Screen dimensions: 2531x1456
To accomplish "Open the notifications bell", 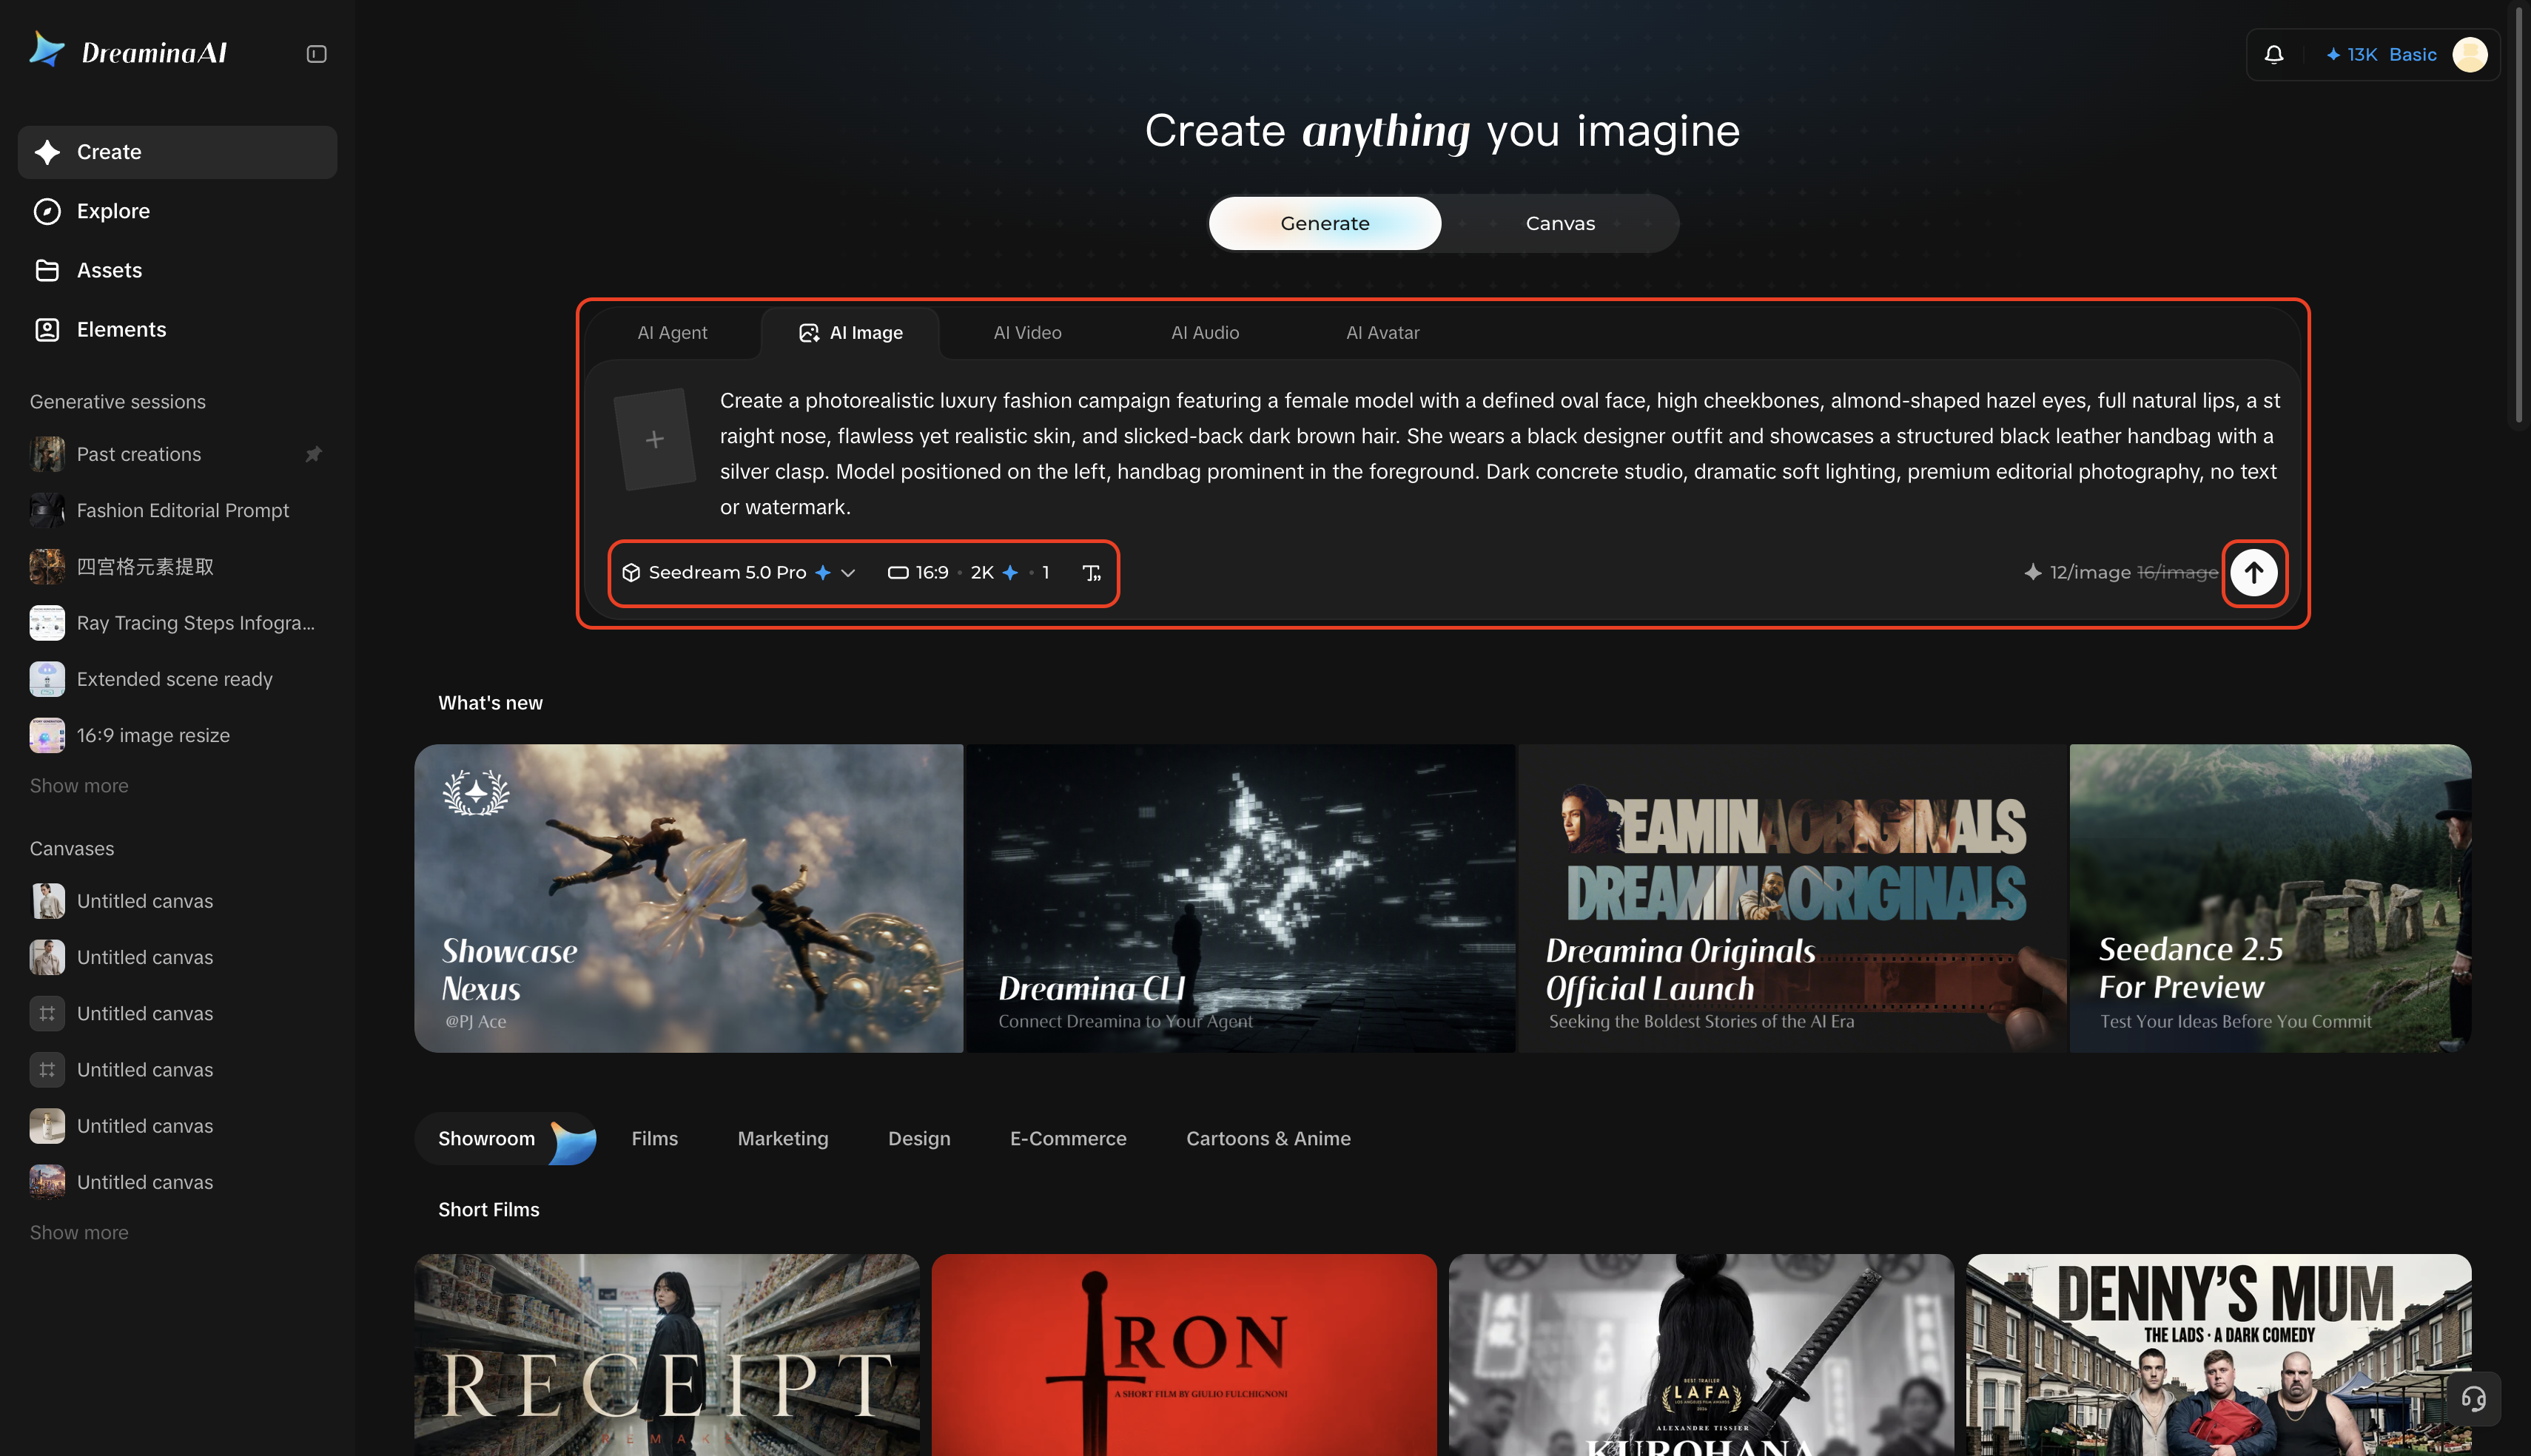I will [2273, 55].
